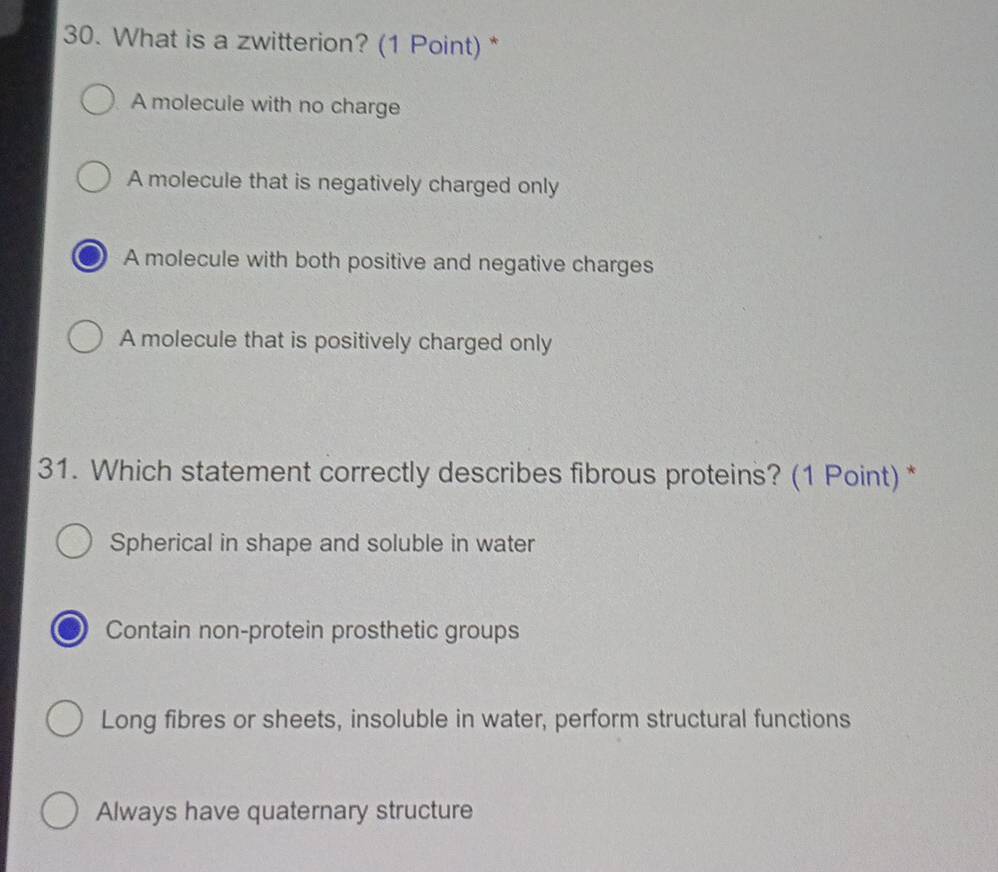Click '(1 Point)' label on question 31
Screen dimensions: 998x872
pos(845,476)
